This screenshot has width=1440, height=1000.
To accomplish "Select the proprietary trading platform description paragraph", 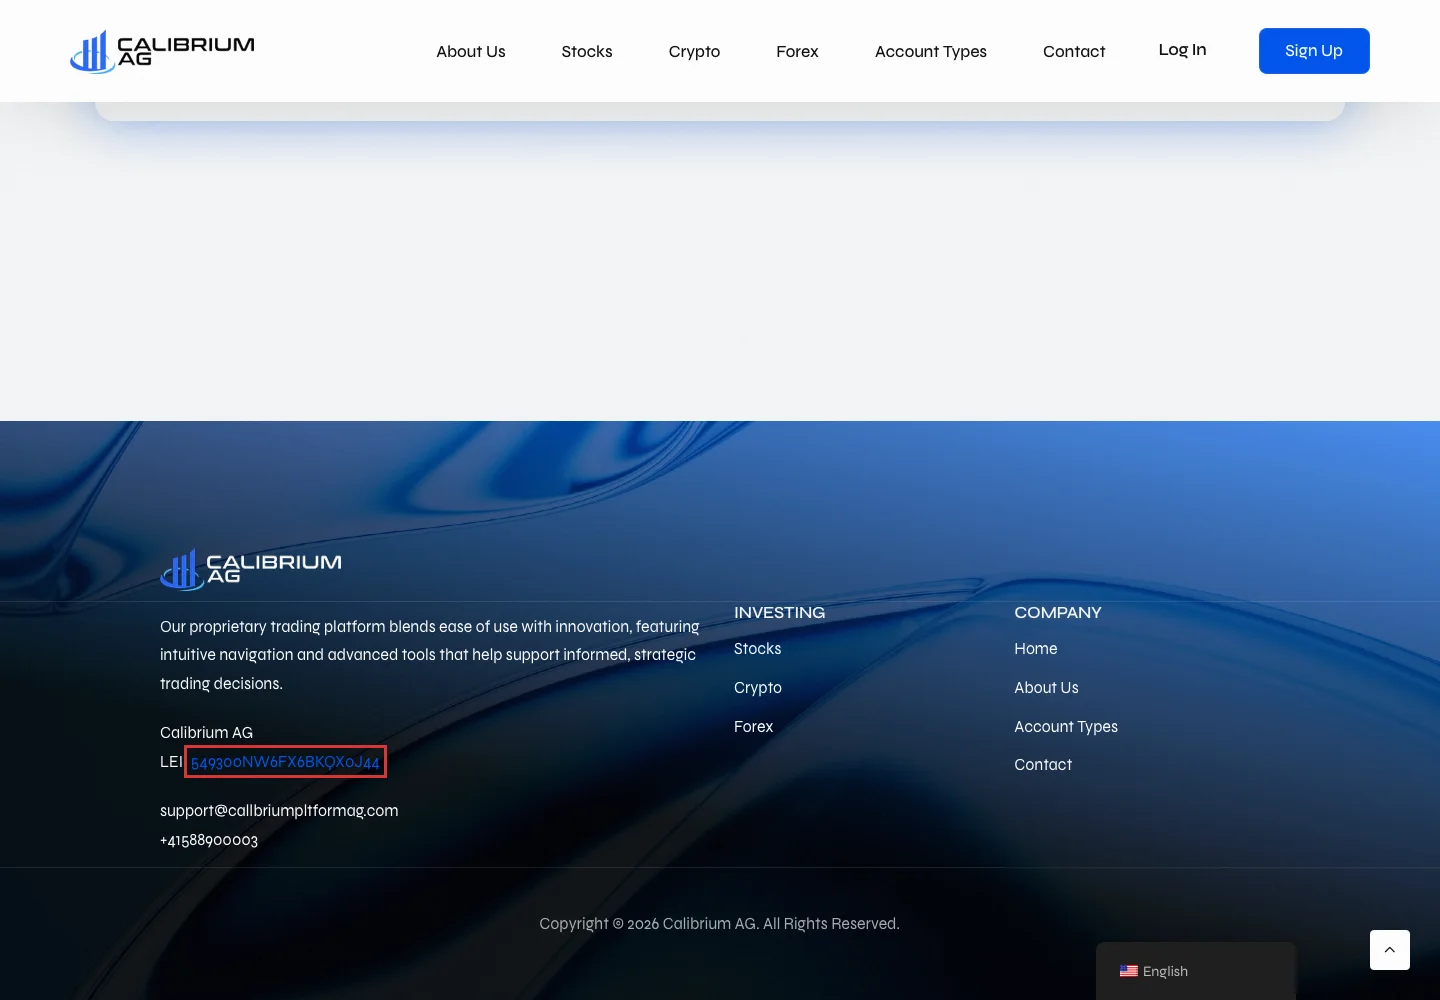I will (x=430, y=655).
